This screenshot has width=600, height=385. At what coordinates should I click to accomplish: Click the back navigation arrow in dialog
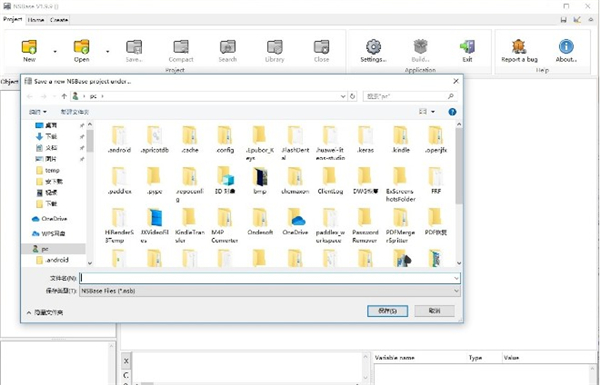[29, 96]
